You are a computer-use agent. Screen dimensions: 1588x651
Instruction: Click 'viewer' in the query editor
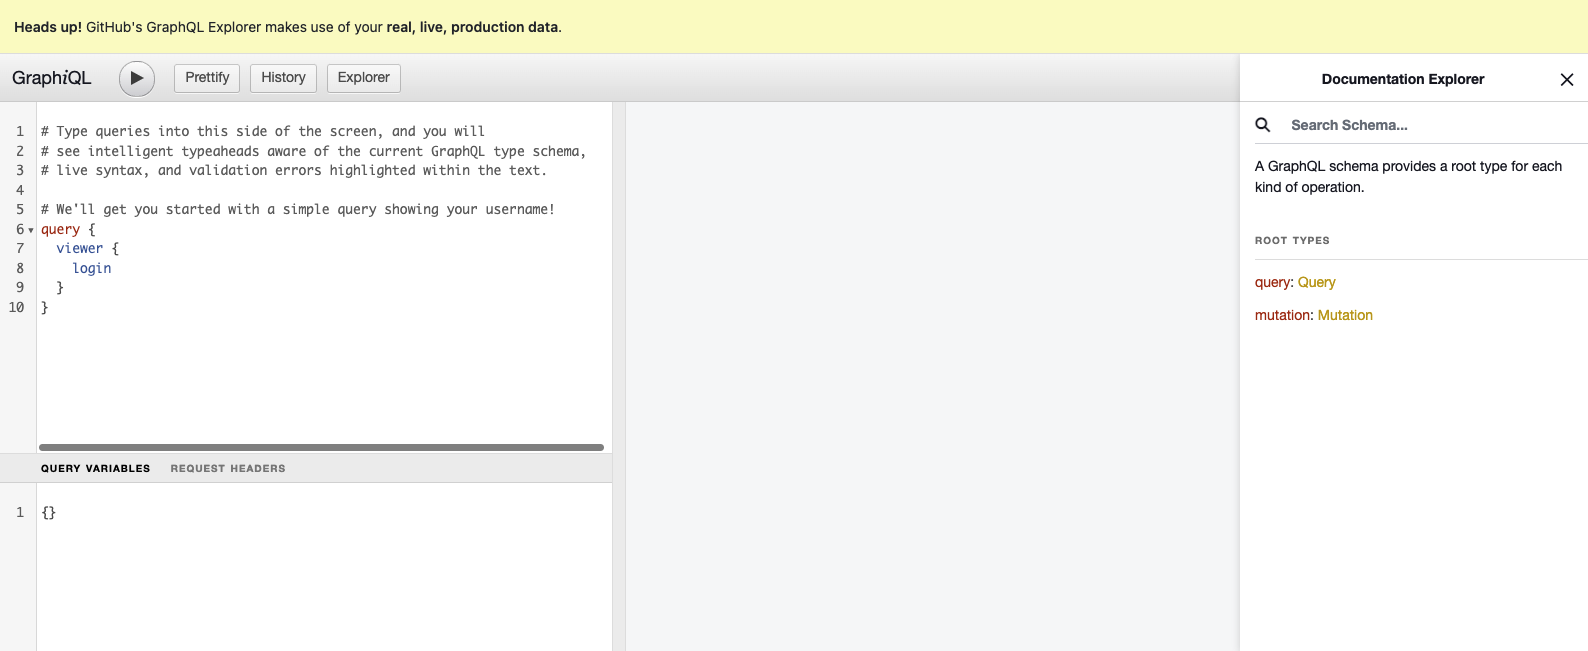pyautogui.click(x=80, y=248)
